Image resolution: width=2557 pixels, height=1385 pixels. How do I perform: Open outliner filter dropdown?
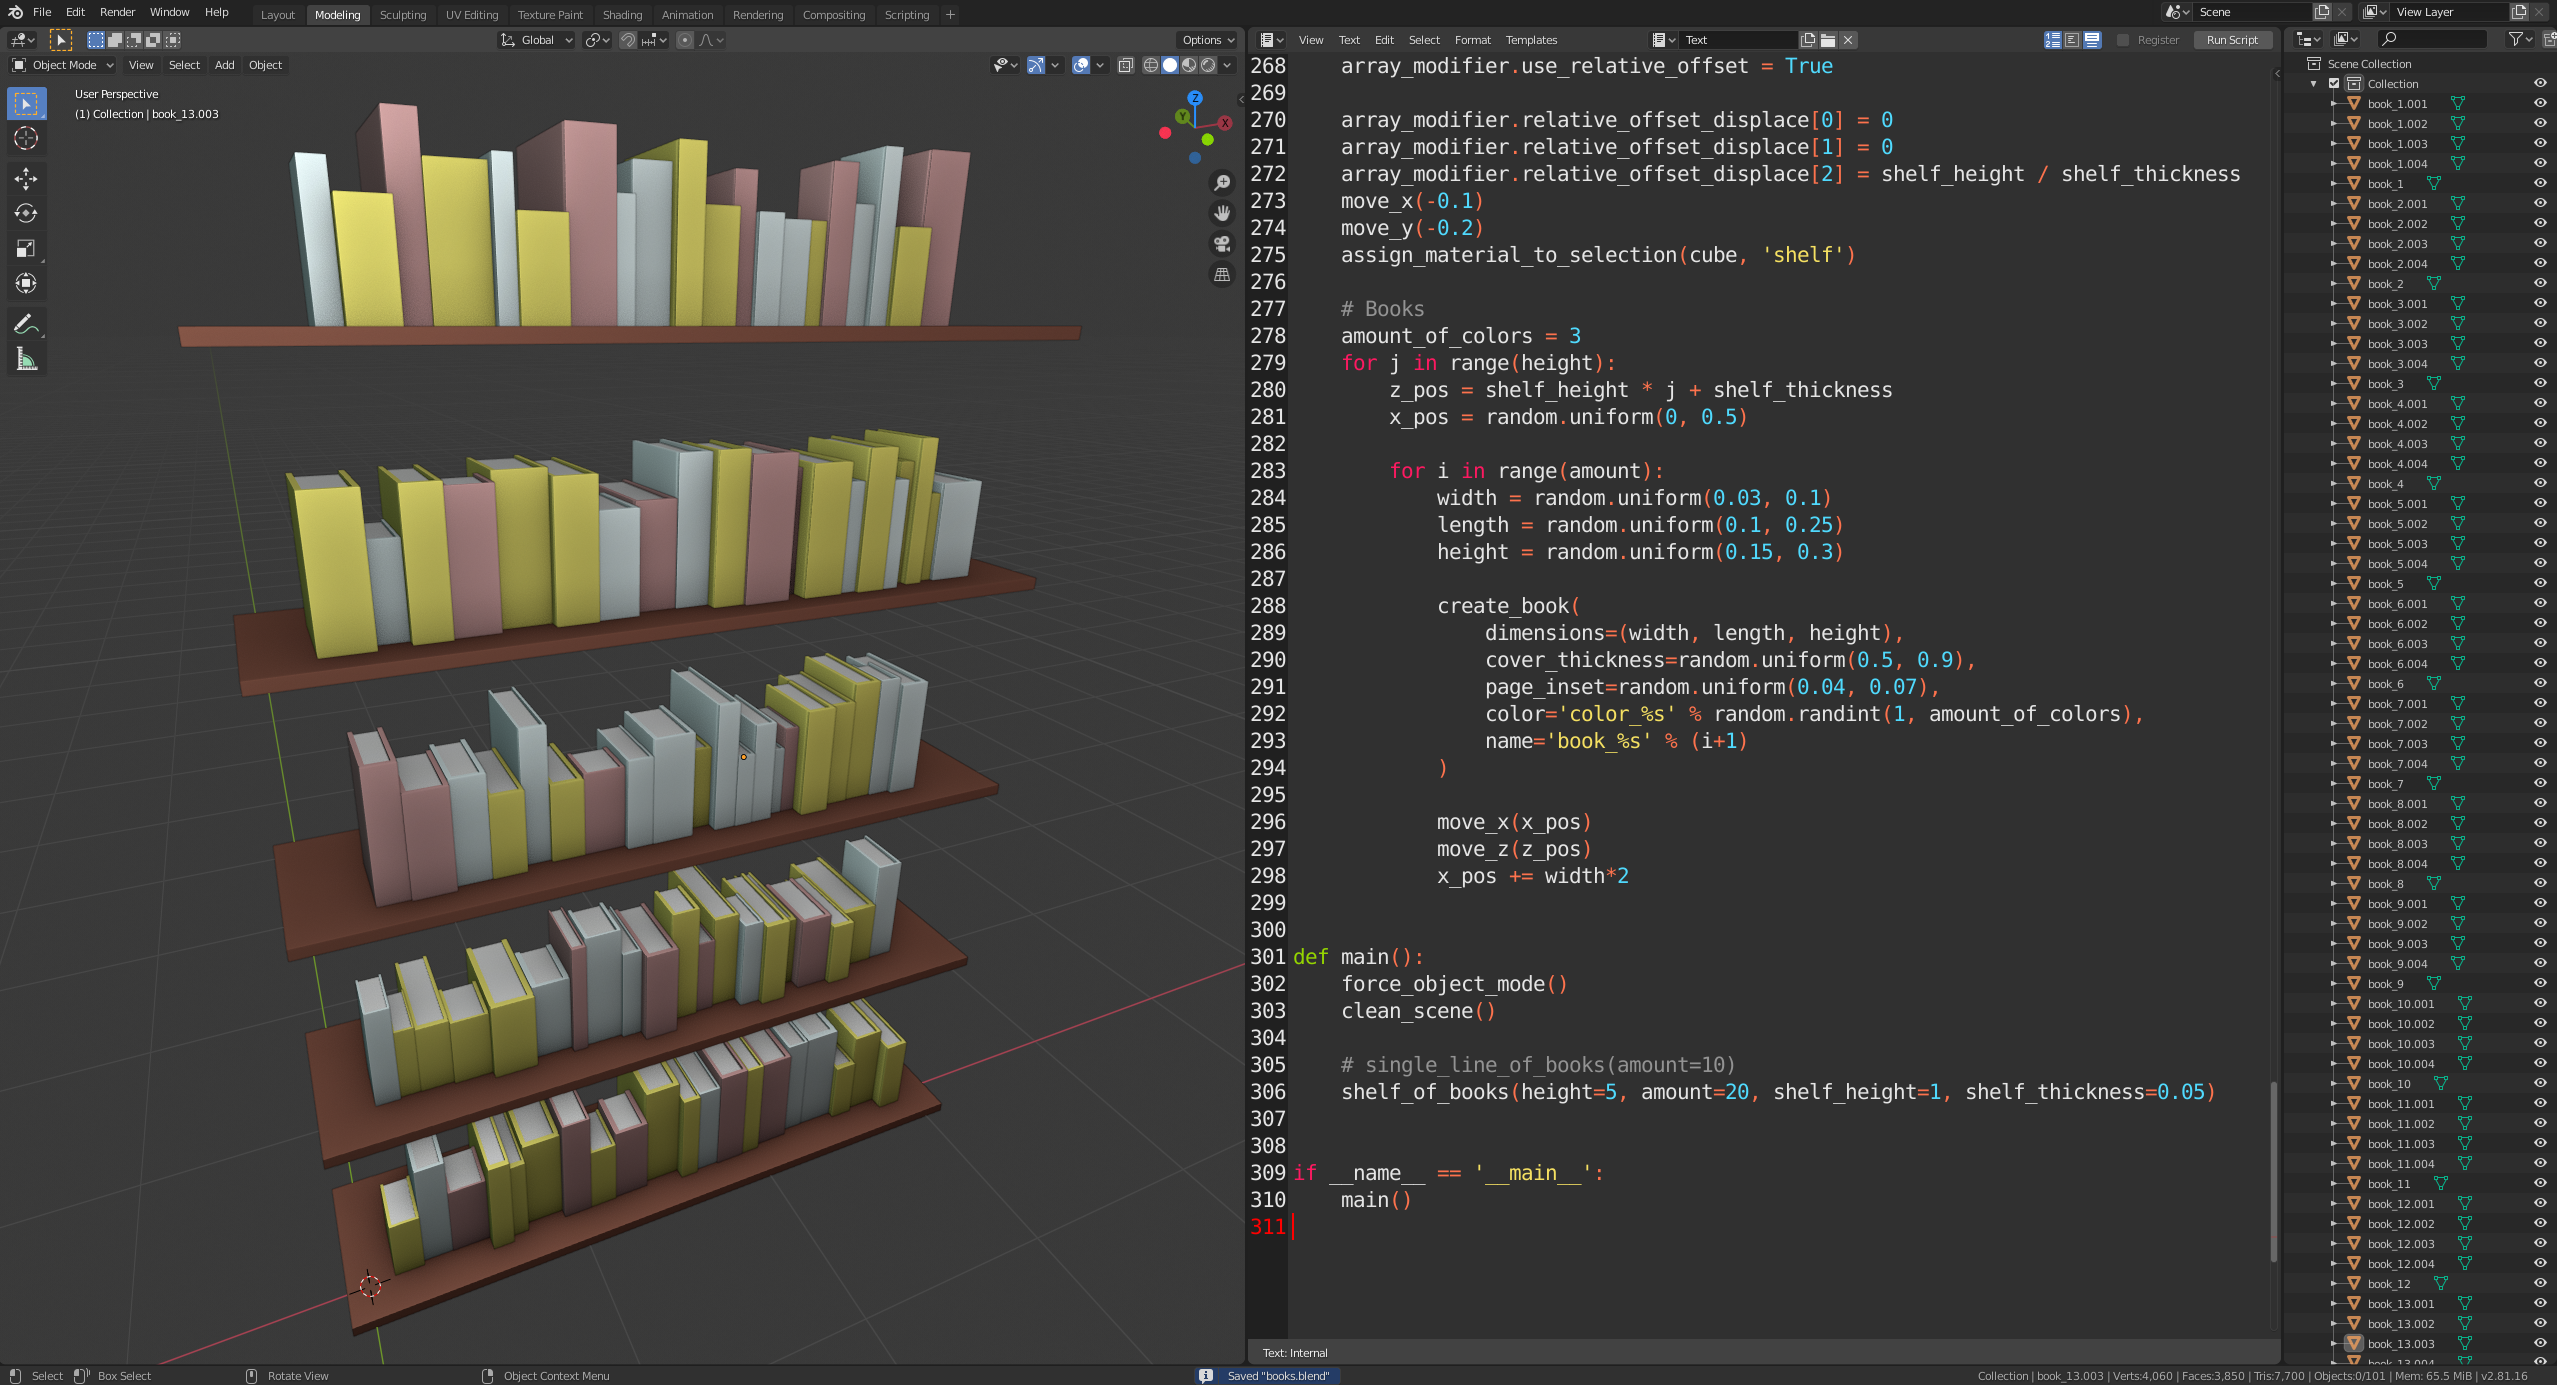(2520, 39)
